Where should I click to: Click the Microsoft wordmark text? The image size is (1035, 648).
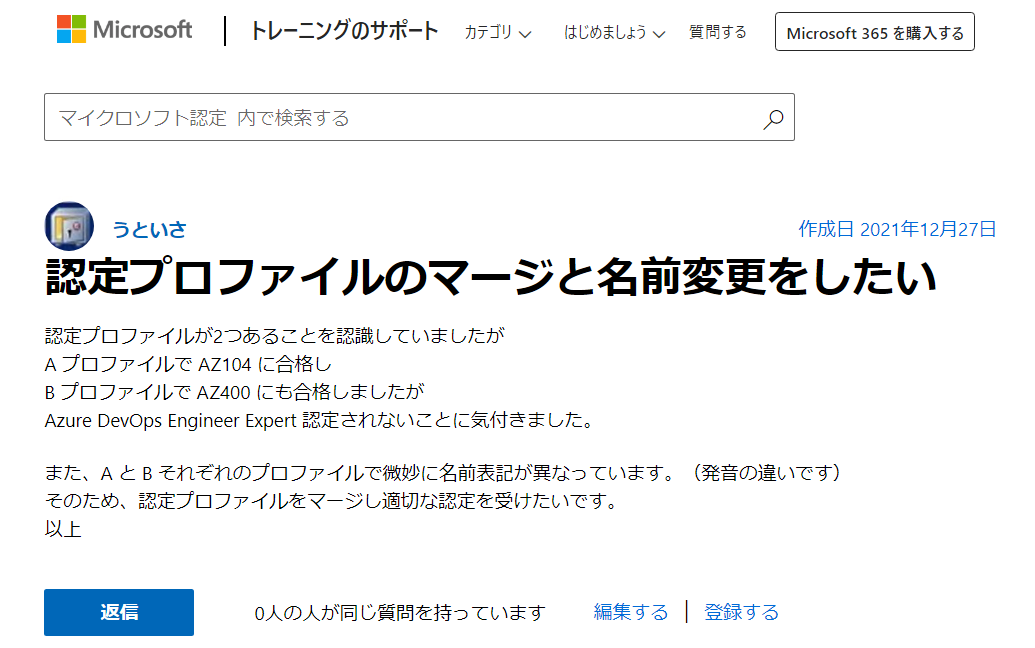pyautogui.click(x=142, y=30)
